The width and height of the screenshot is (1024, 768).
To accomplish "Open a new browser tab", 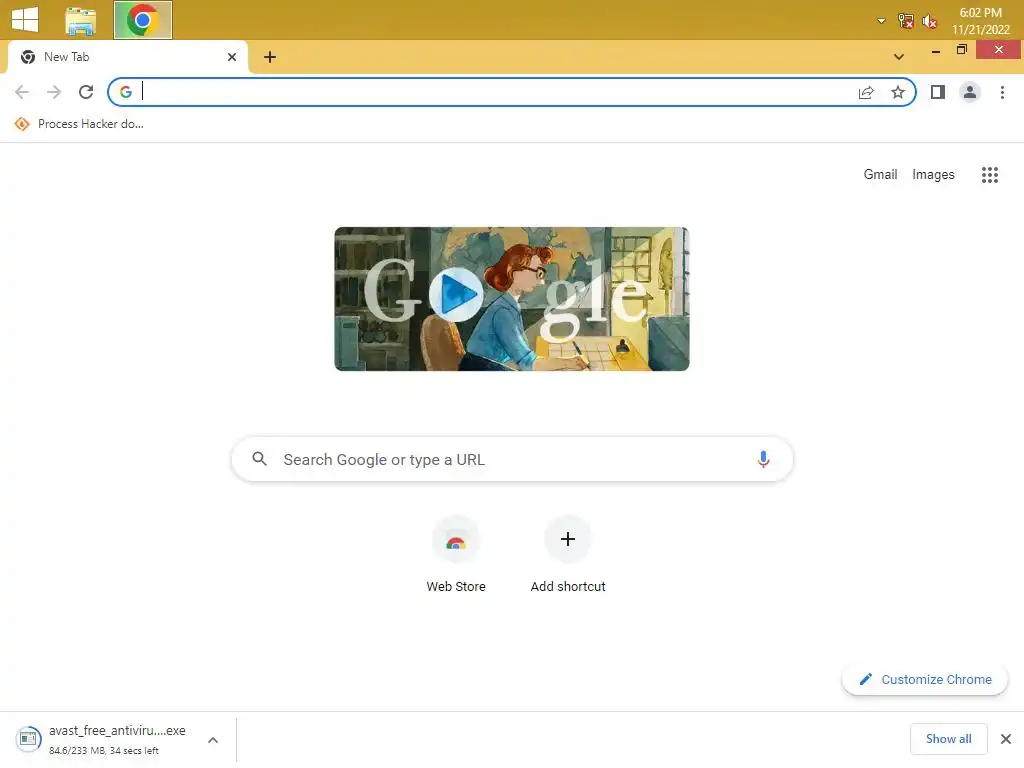I will tap(270, 57).
